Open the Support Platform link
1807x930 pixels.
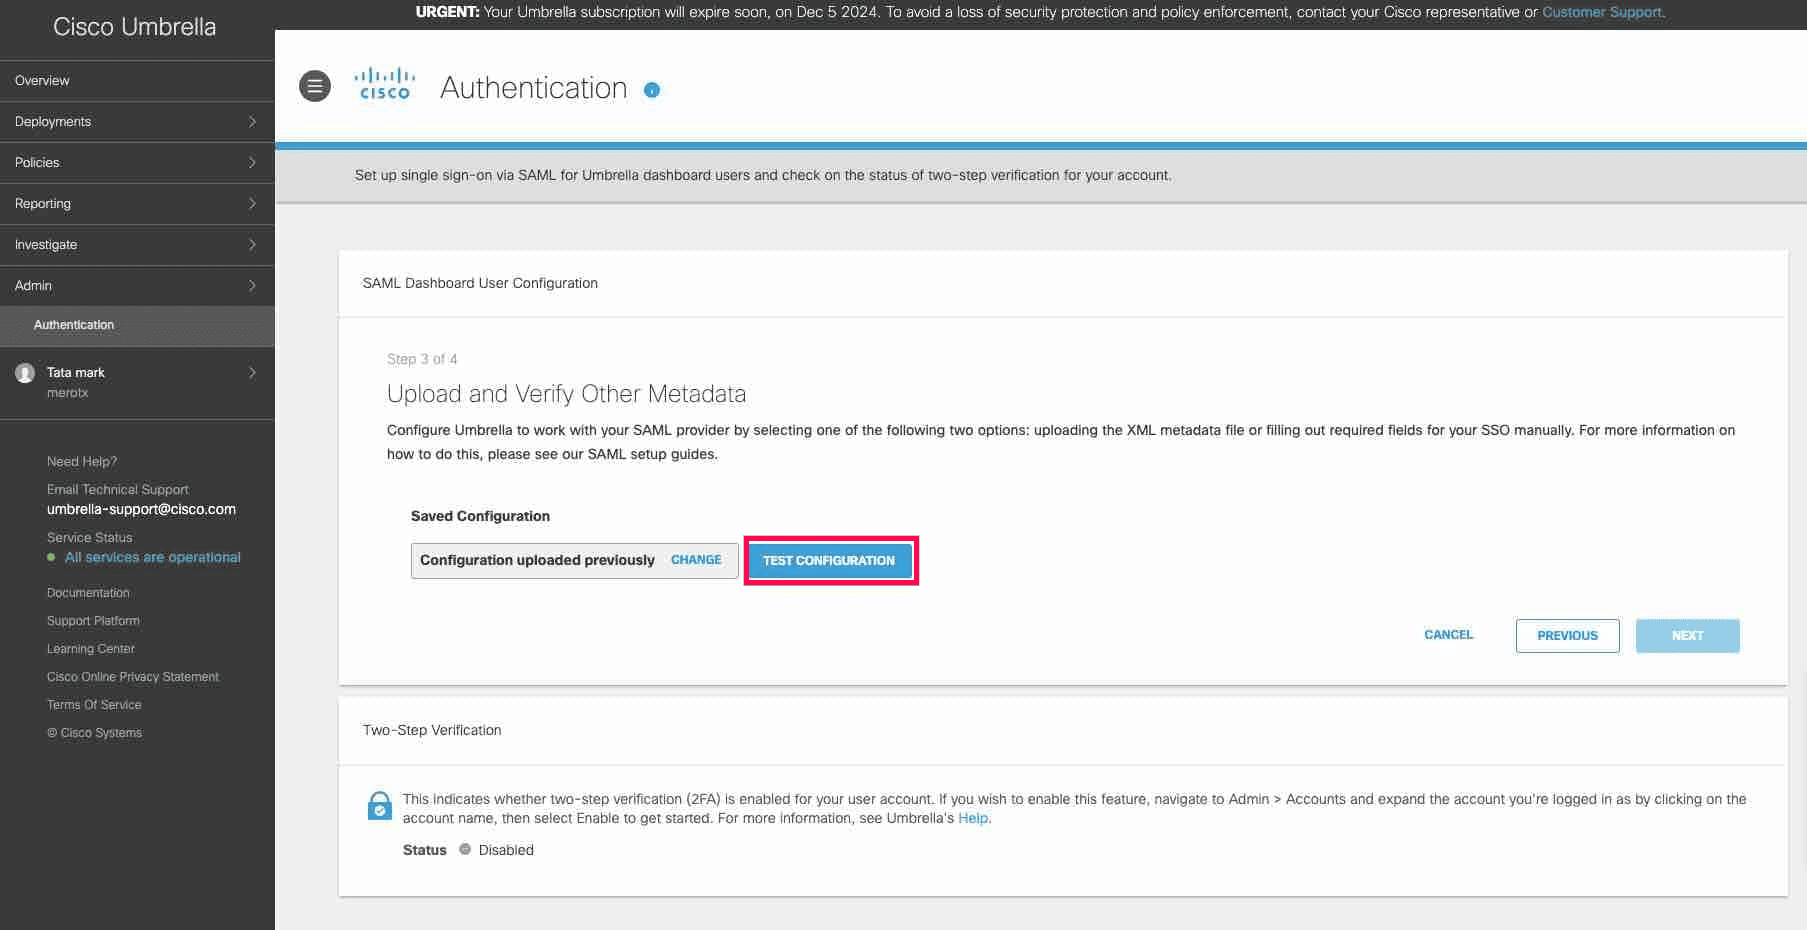coord(93,621)
